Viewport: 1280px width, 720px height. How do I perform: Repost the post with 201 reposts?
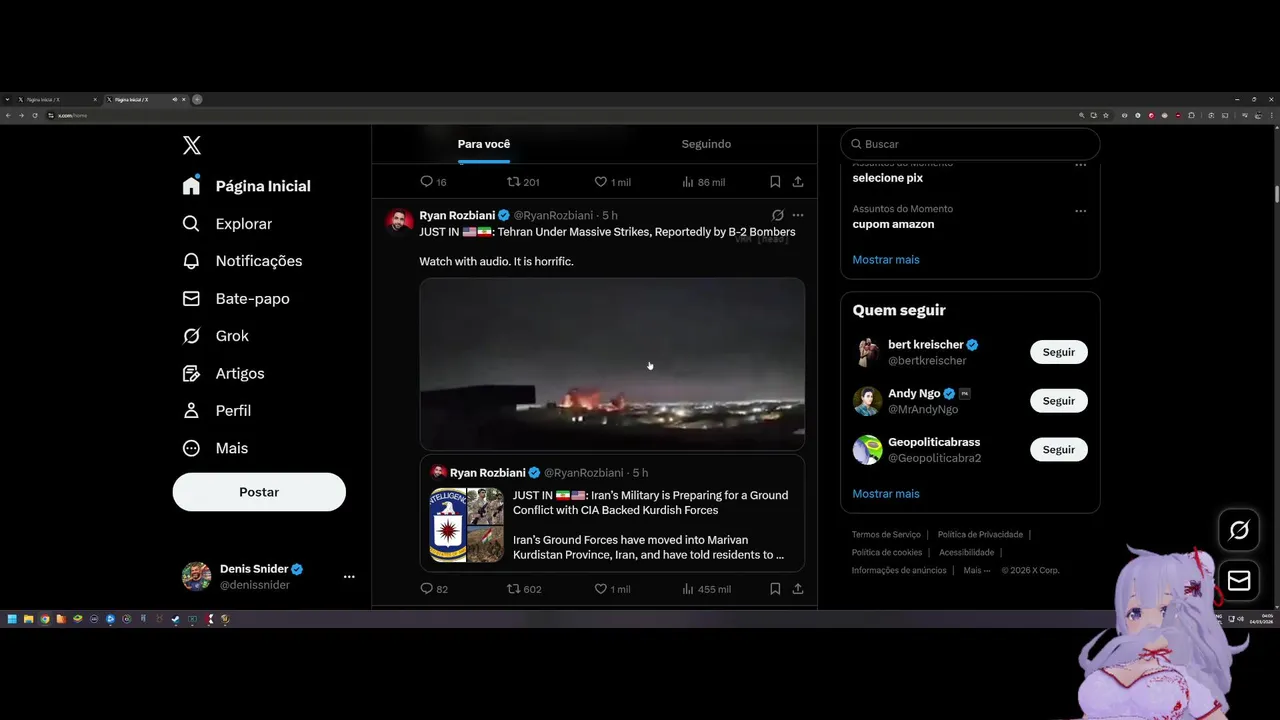pos(523,182)
